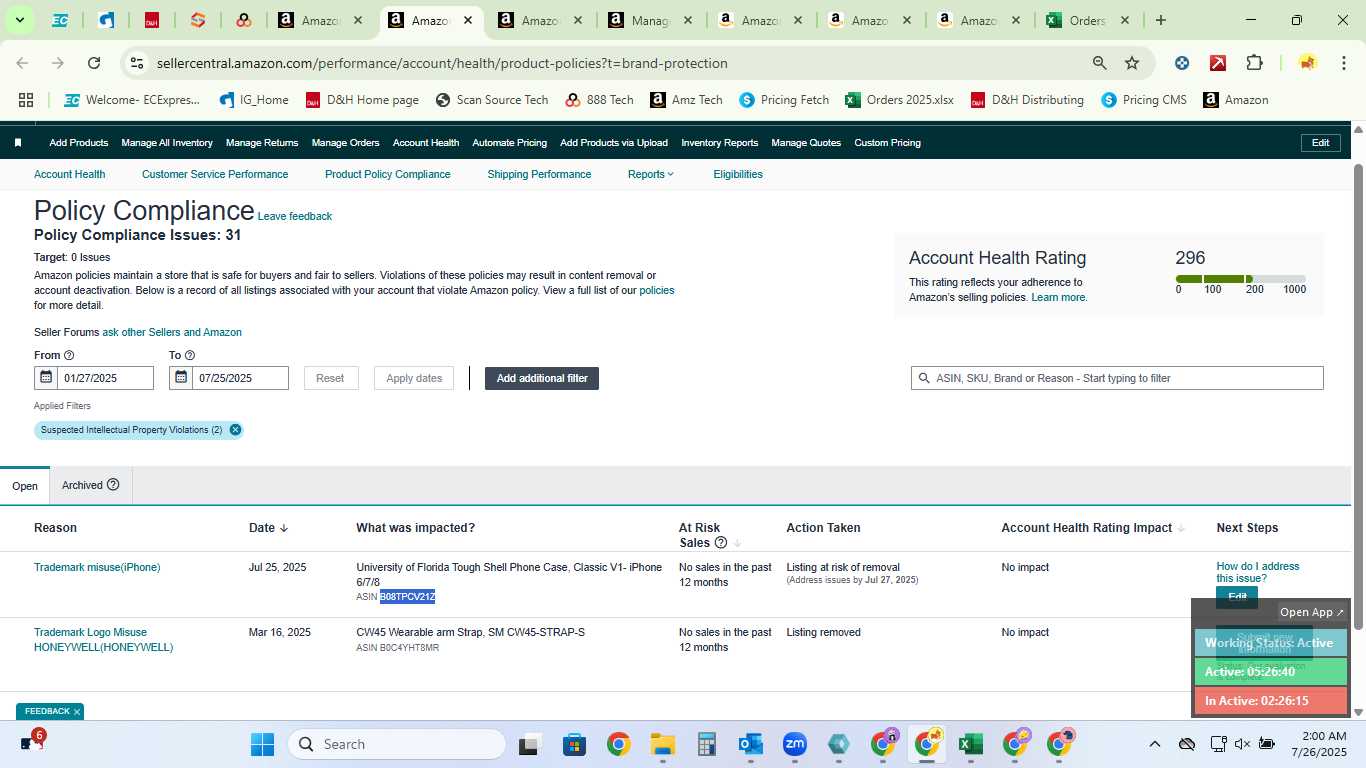Click the bookmark flag icon in Seller Central toolbar
The width and height of the screenshot is (1366, 768).
click(18, 143)
